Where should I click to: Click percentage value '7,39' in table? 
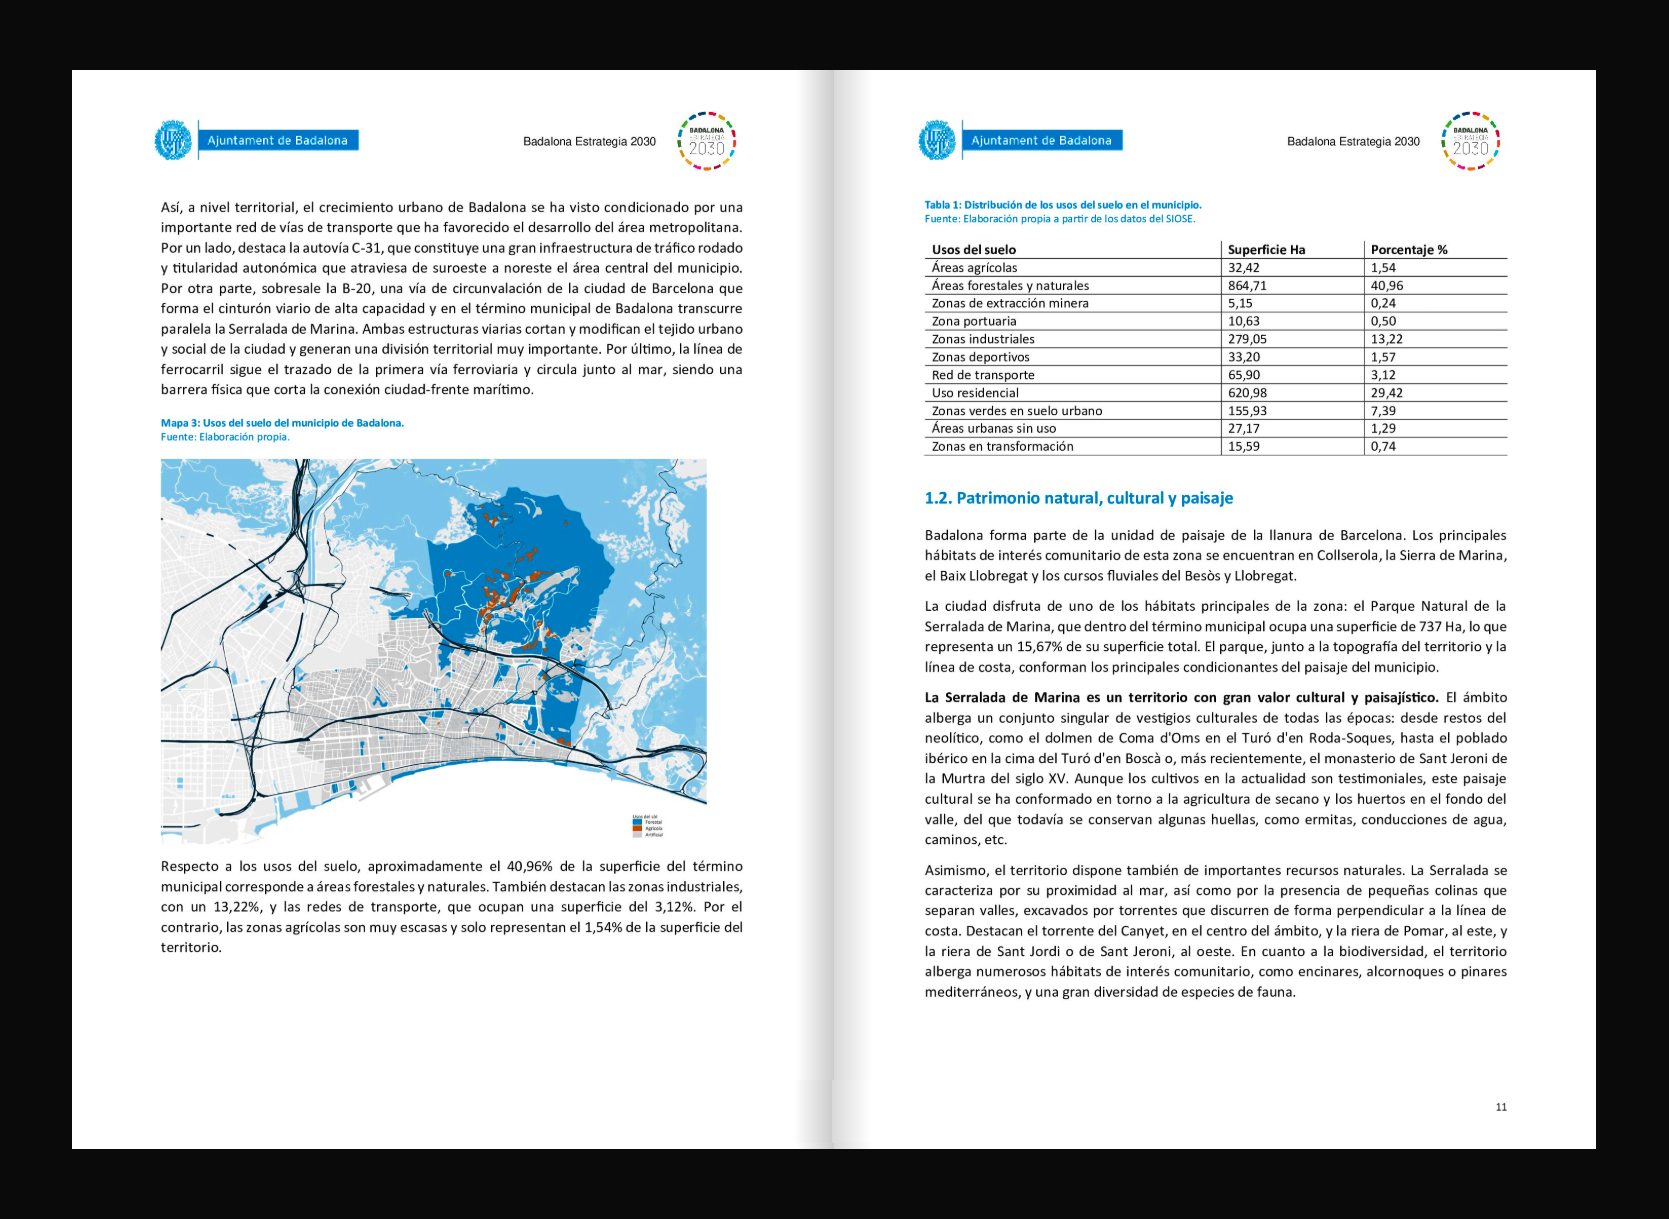coord(1383,412)
